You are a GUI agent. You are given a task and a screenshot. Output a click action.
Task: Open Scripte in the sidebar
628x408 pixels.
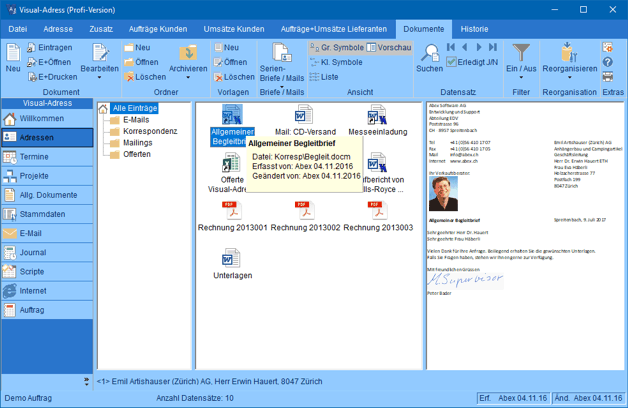tap(47, 271)
